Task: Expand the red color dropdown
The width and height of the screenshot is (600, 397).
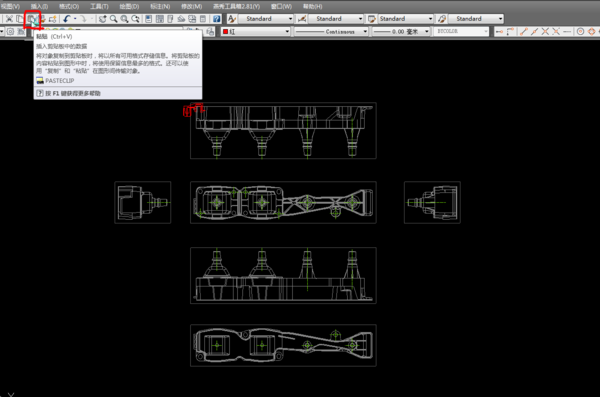Action: pos(256,32)
